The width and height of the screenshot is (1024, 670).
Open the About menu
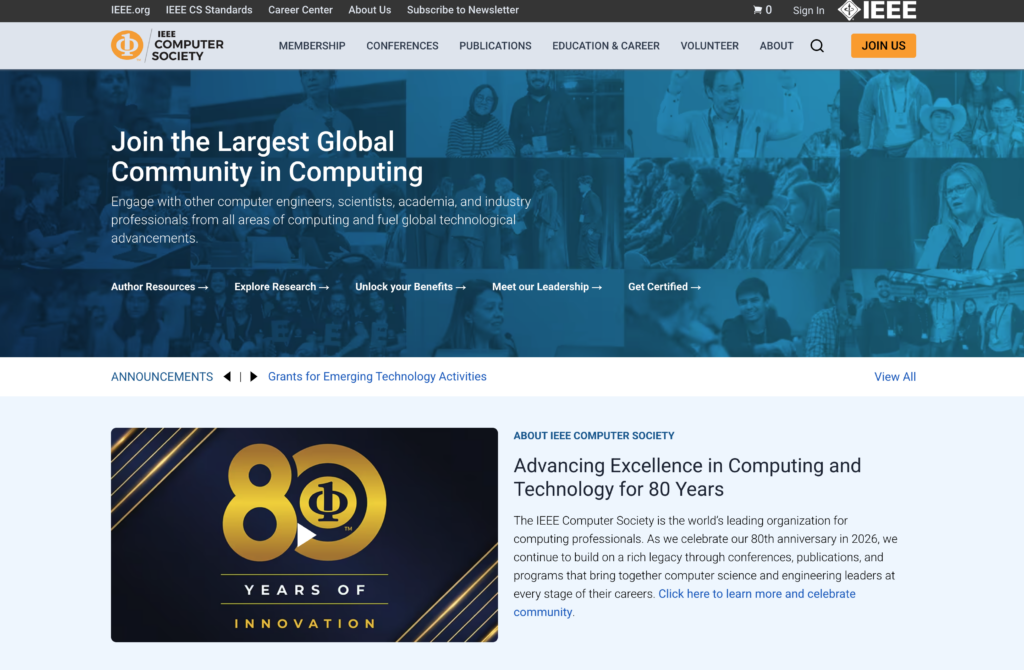[776, 46]
